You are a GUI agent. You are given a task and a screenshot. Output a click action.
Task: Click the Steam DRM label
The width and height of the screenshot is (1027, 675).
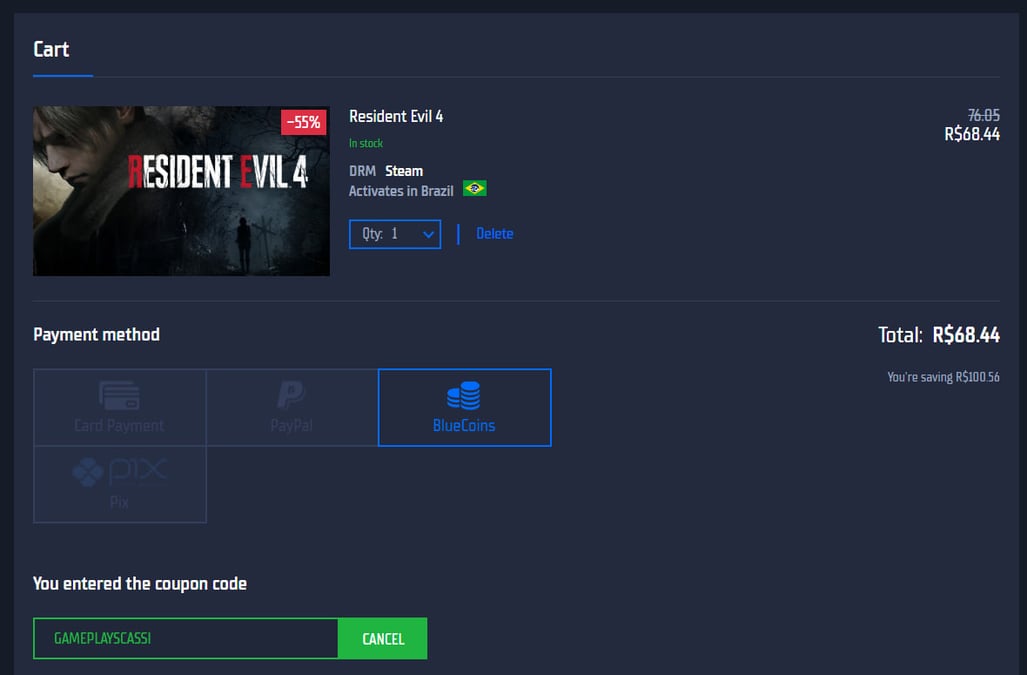point(403,171)
